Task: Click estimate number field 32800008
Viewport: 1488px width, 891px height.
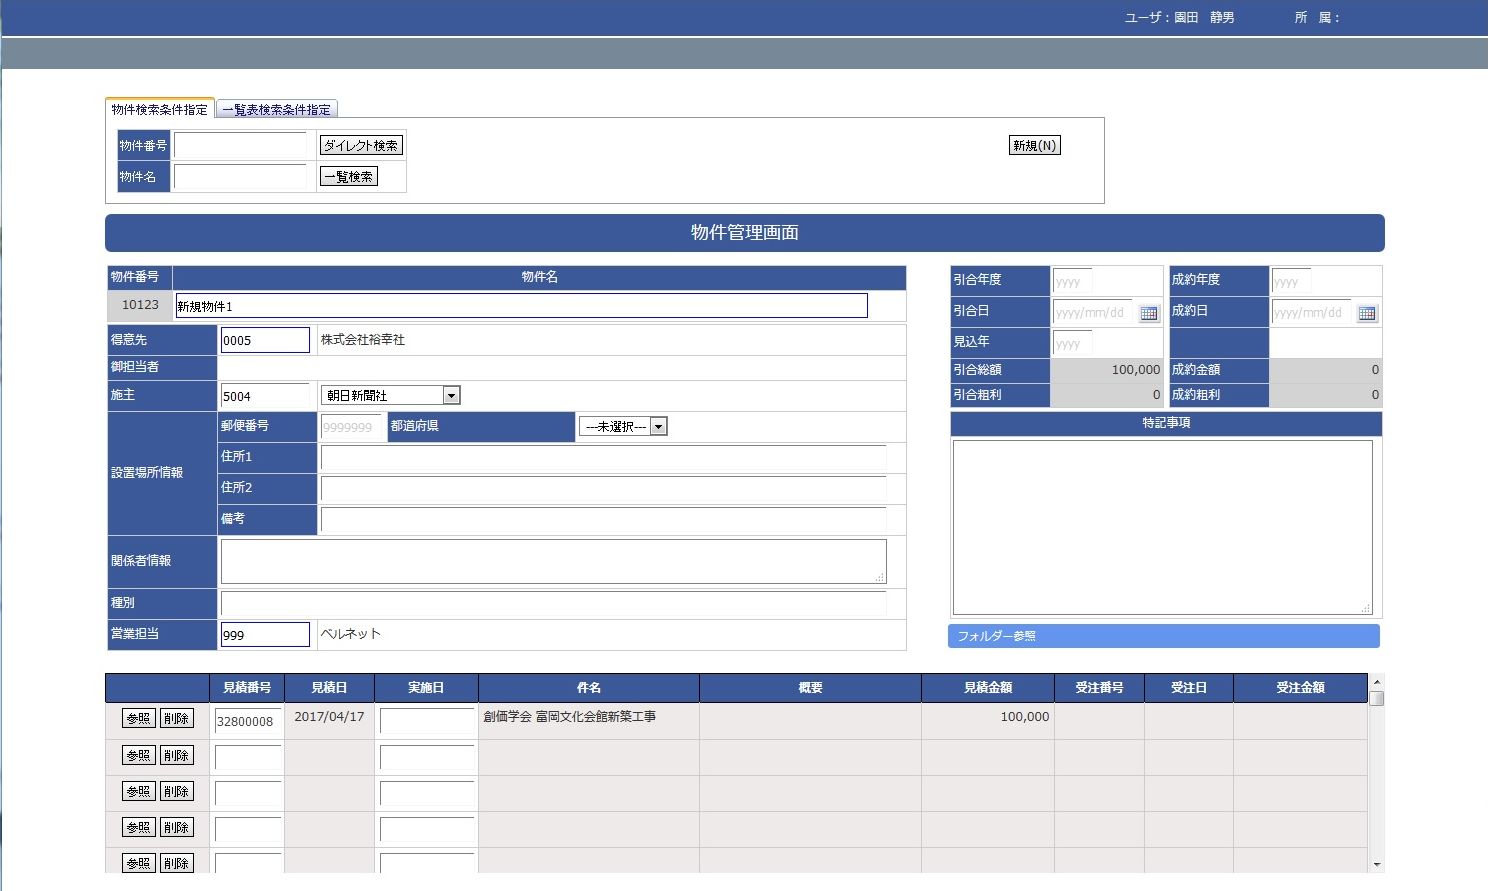Action: (248, 721)
